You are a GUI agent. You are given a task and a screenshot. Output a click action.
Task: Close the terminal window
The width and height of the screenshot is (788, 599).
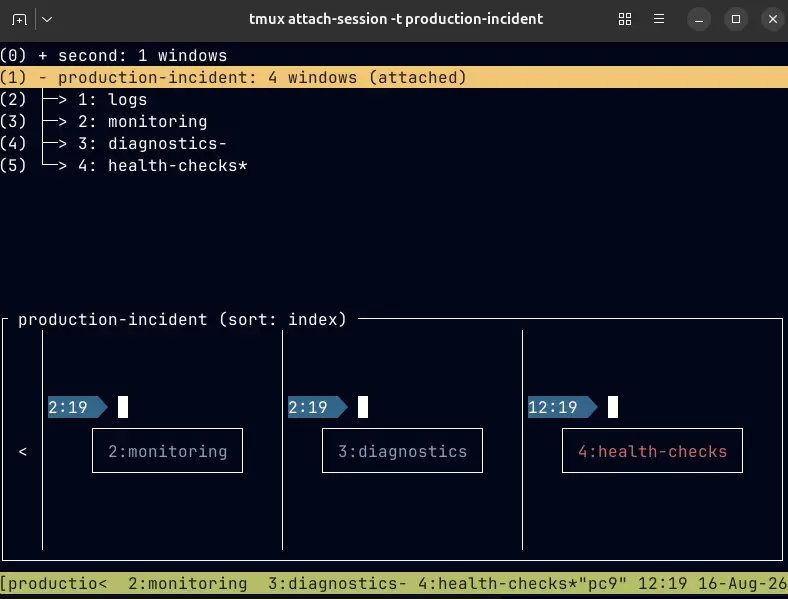773,19
